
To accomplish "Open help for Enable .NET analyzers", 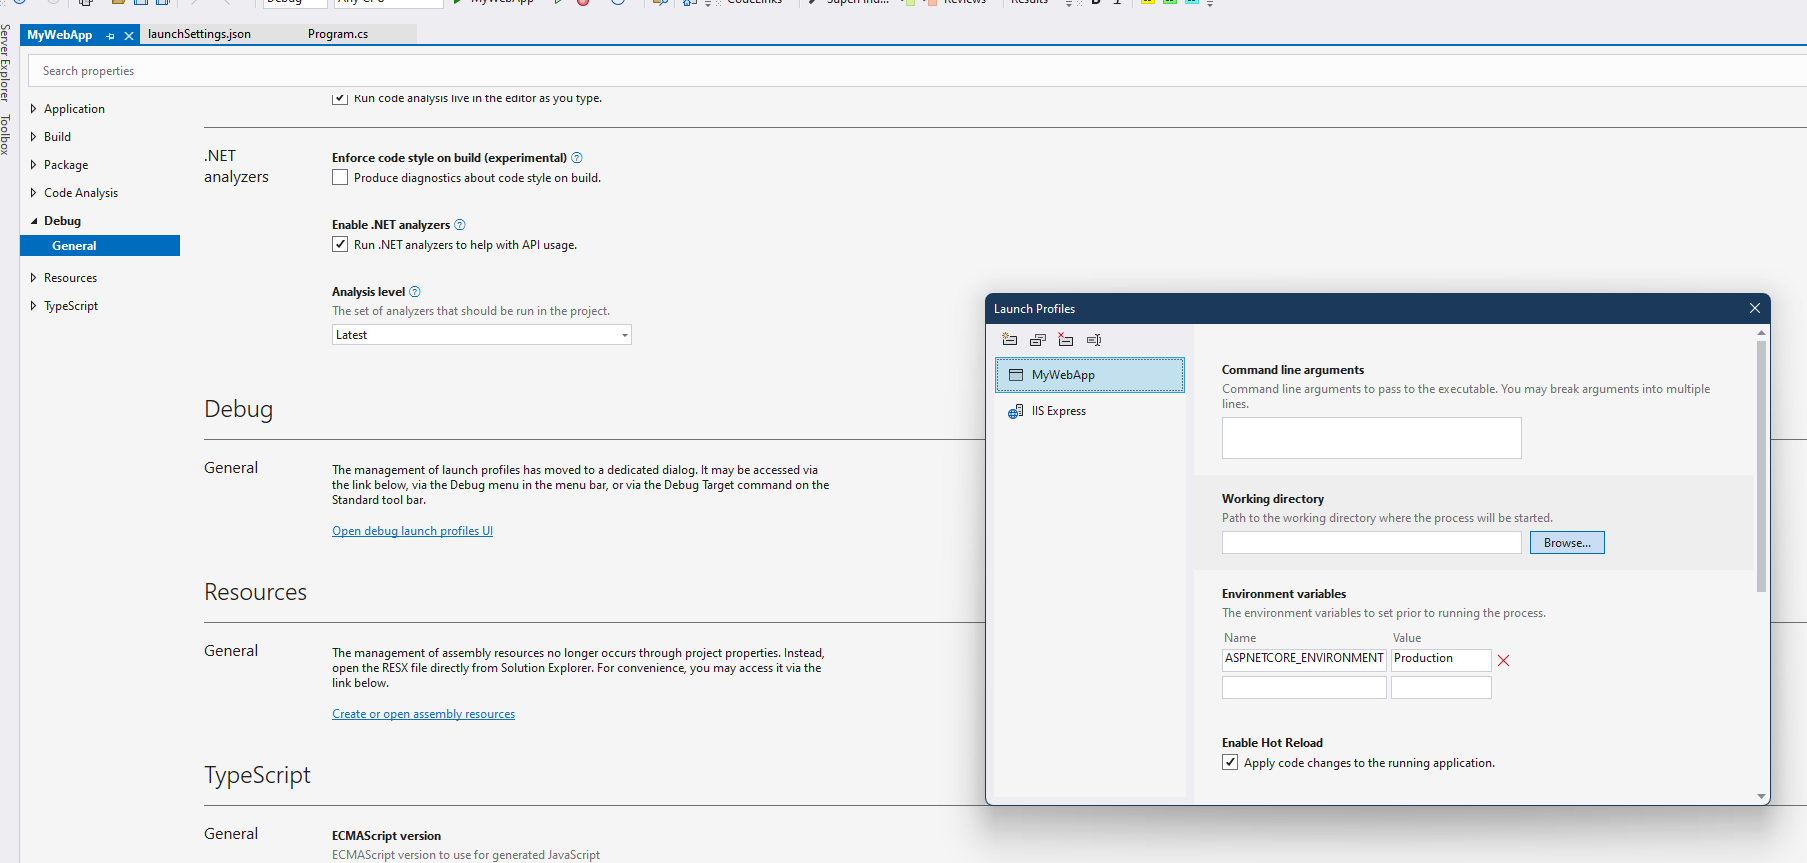I will click(460, 225).
